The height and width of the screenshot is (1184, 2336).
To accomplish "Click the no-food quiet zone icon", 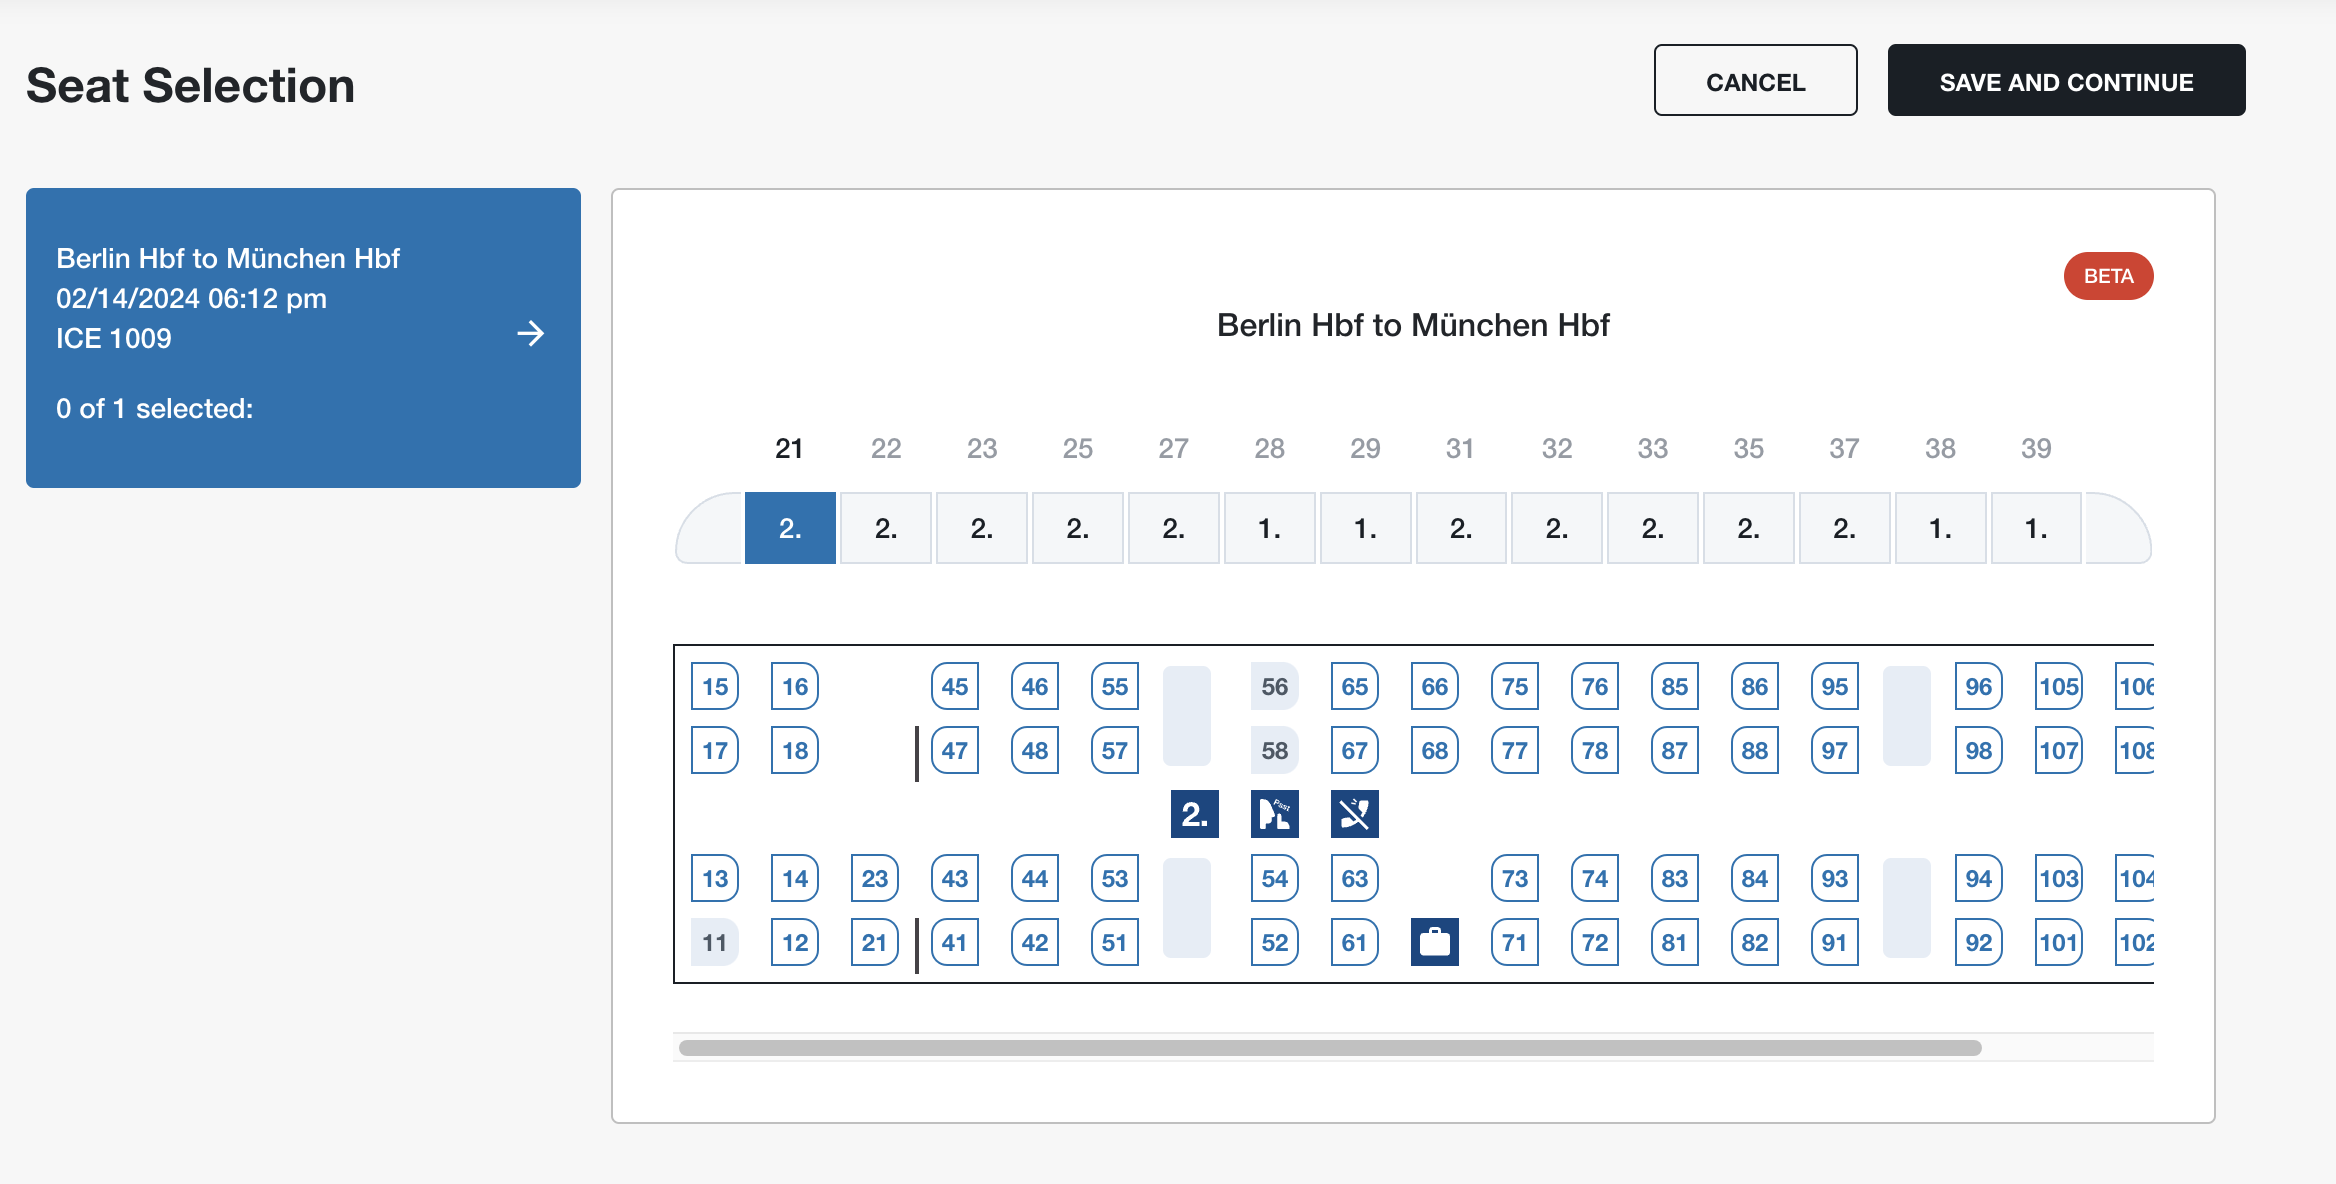I will tap(1354, 814).
